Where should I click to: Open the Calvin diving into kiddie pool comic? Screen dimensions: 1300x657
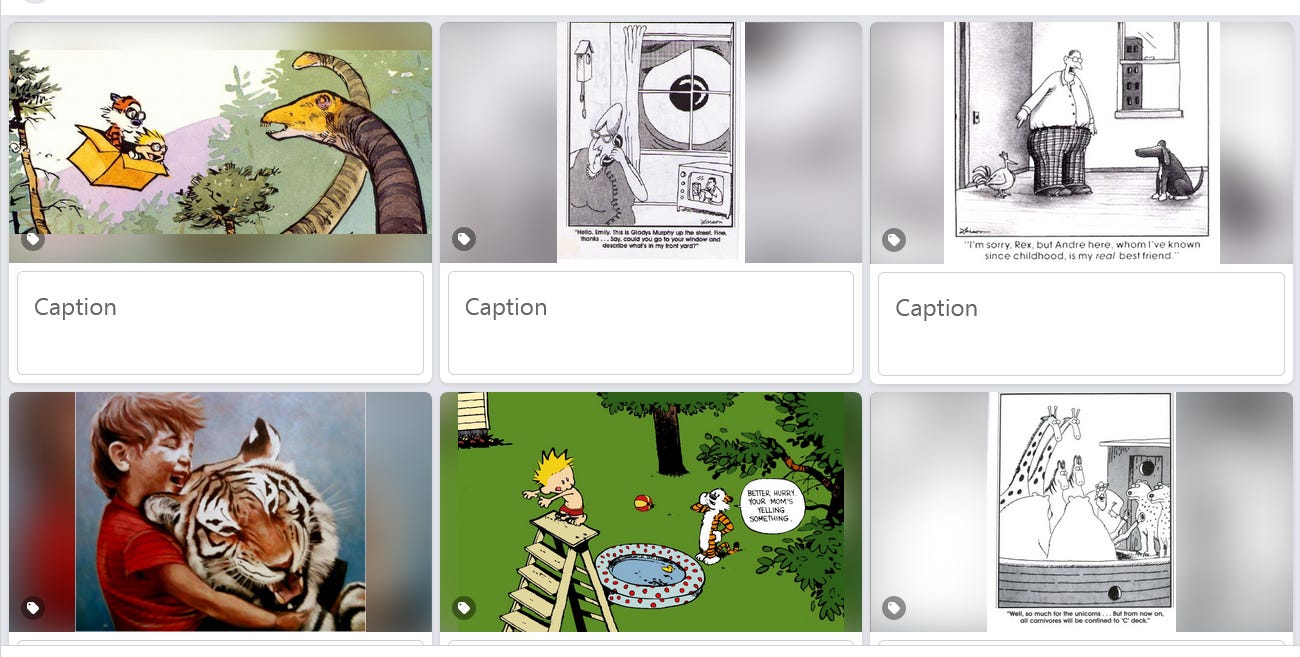(651, 512)
